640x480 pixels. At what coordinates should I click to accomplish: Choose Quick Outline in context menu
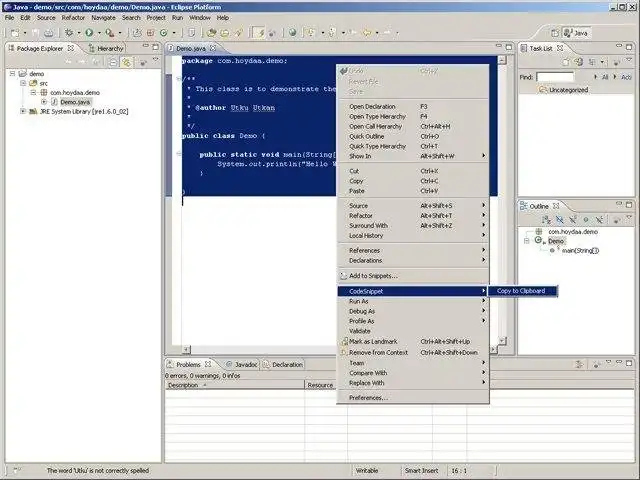413,136
